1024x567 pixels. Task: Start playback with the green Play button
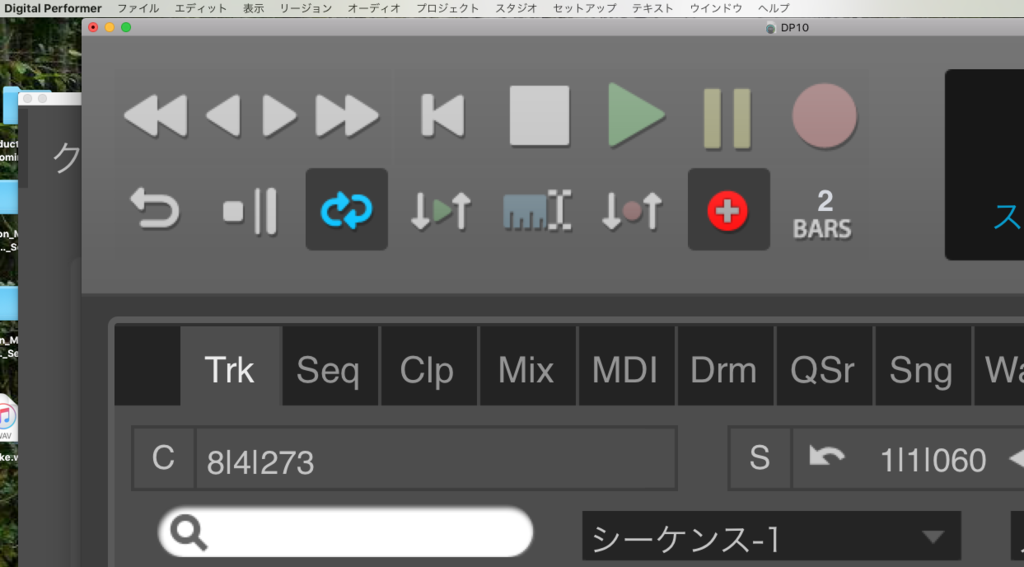point(636,116)
